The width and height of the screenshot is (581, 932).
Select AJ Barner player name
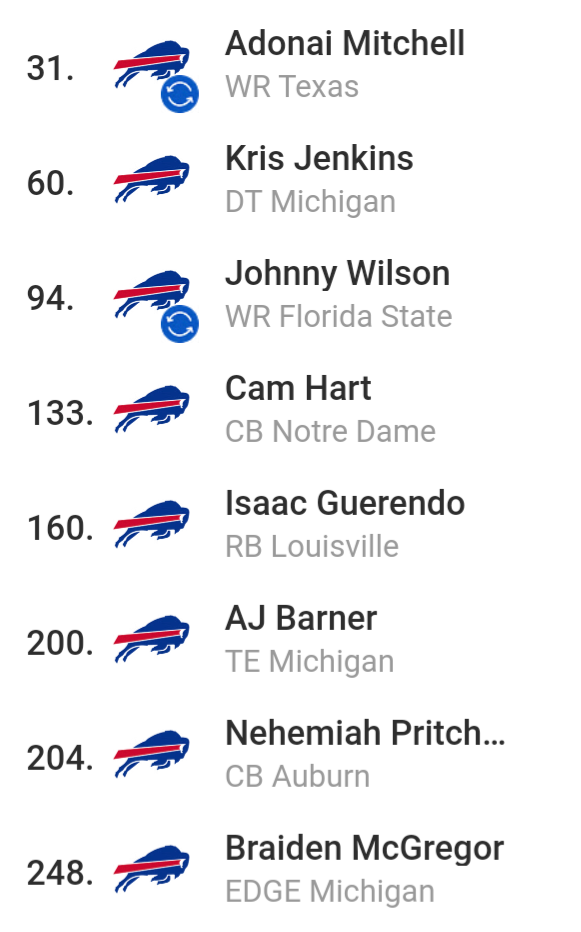[x=301, y=619]
